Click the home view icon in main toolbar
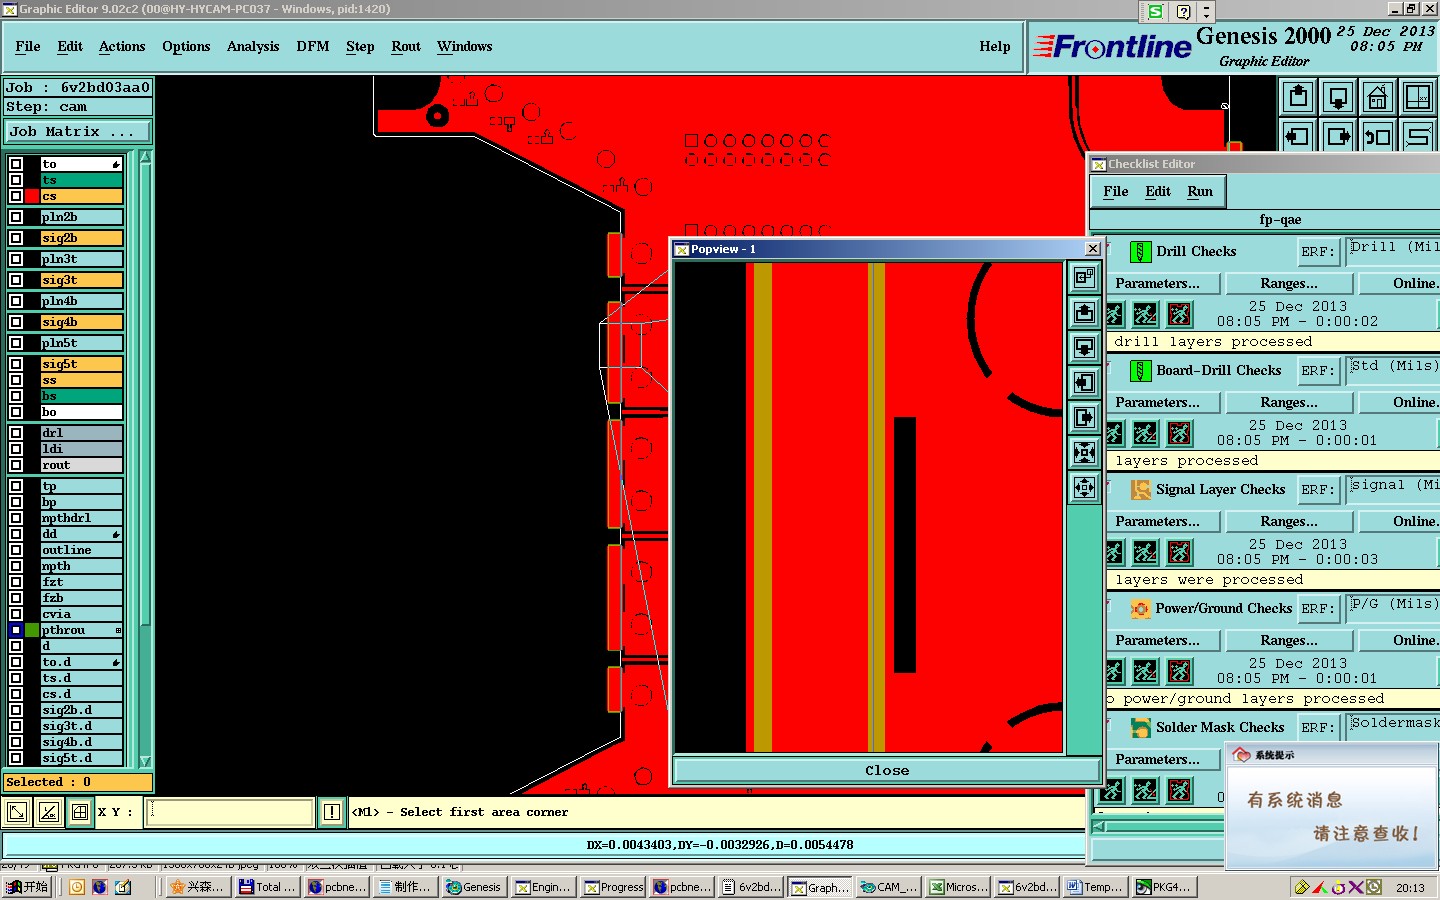Screen dimensions: 1440x900 pos(1378,97)
